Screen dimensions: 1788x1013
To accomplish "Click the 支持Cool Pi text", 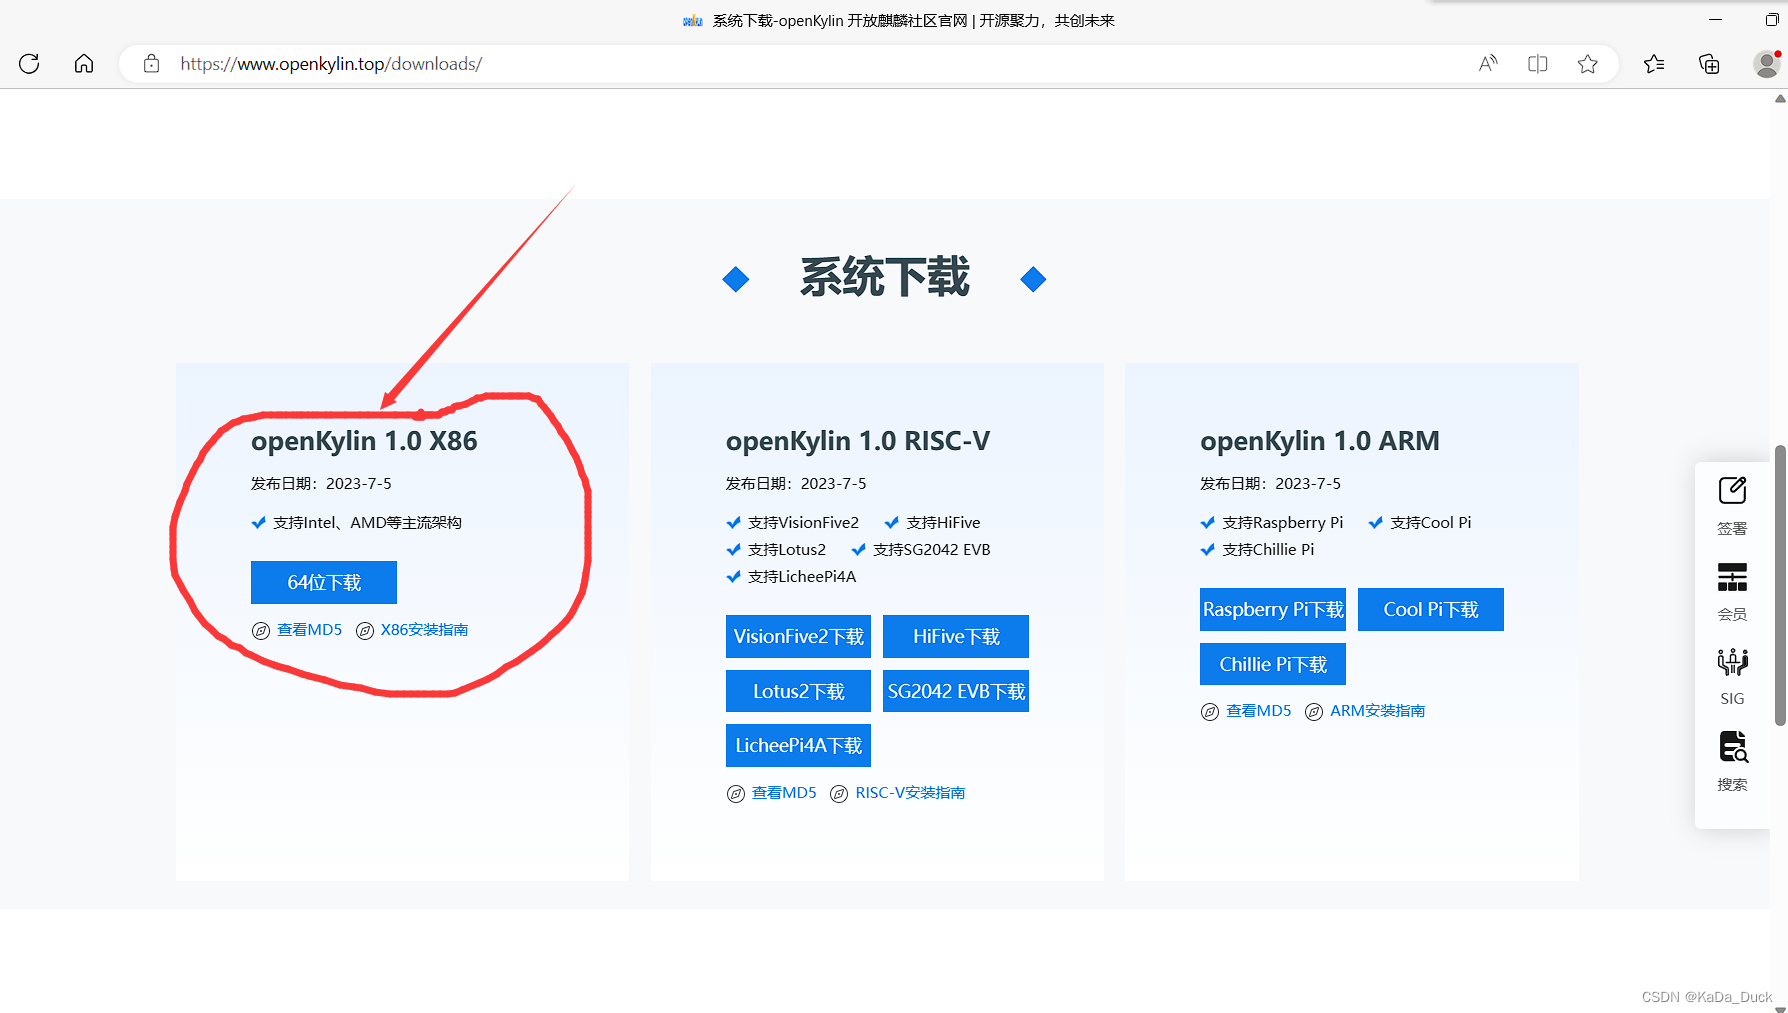I will [x=1431, y=523].
